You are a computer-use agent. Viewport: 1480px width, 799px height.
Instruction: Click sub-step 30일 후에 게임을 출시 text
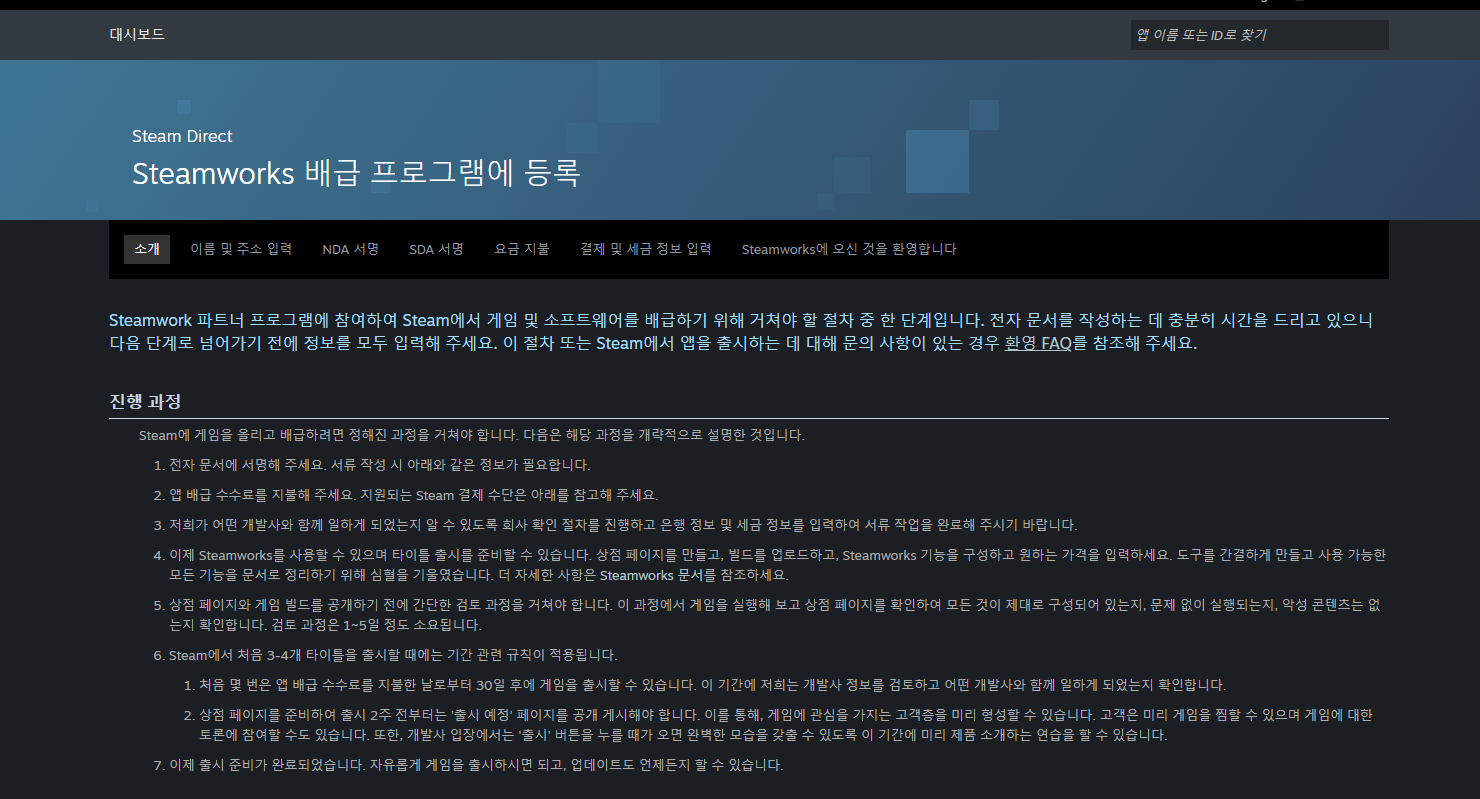712,685
